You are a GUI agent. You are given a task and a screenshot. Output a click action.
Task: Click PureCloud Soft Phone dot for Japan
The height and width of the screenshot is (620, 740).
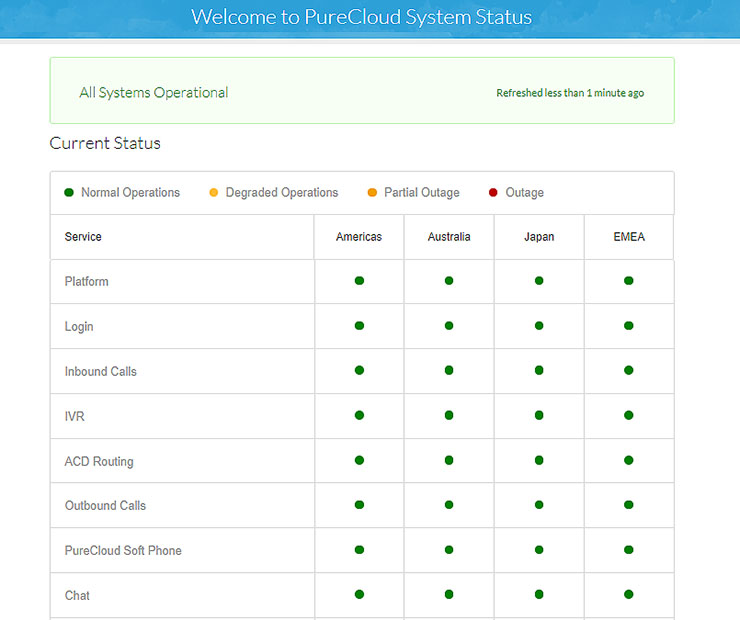point(539,550)
